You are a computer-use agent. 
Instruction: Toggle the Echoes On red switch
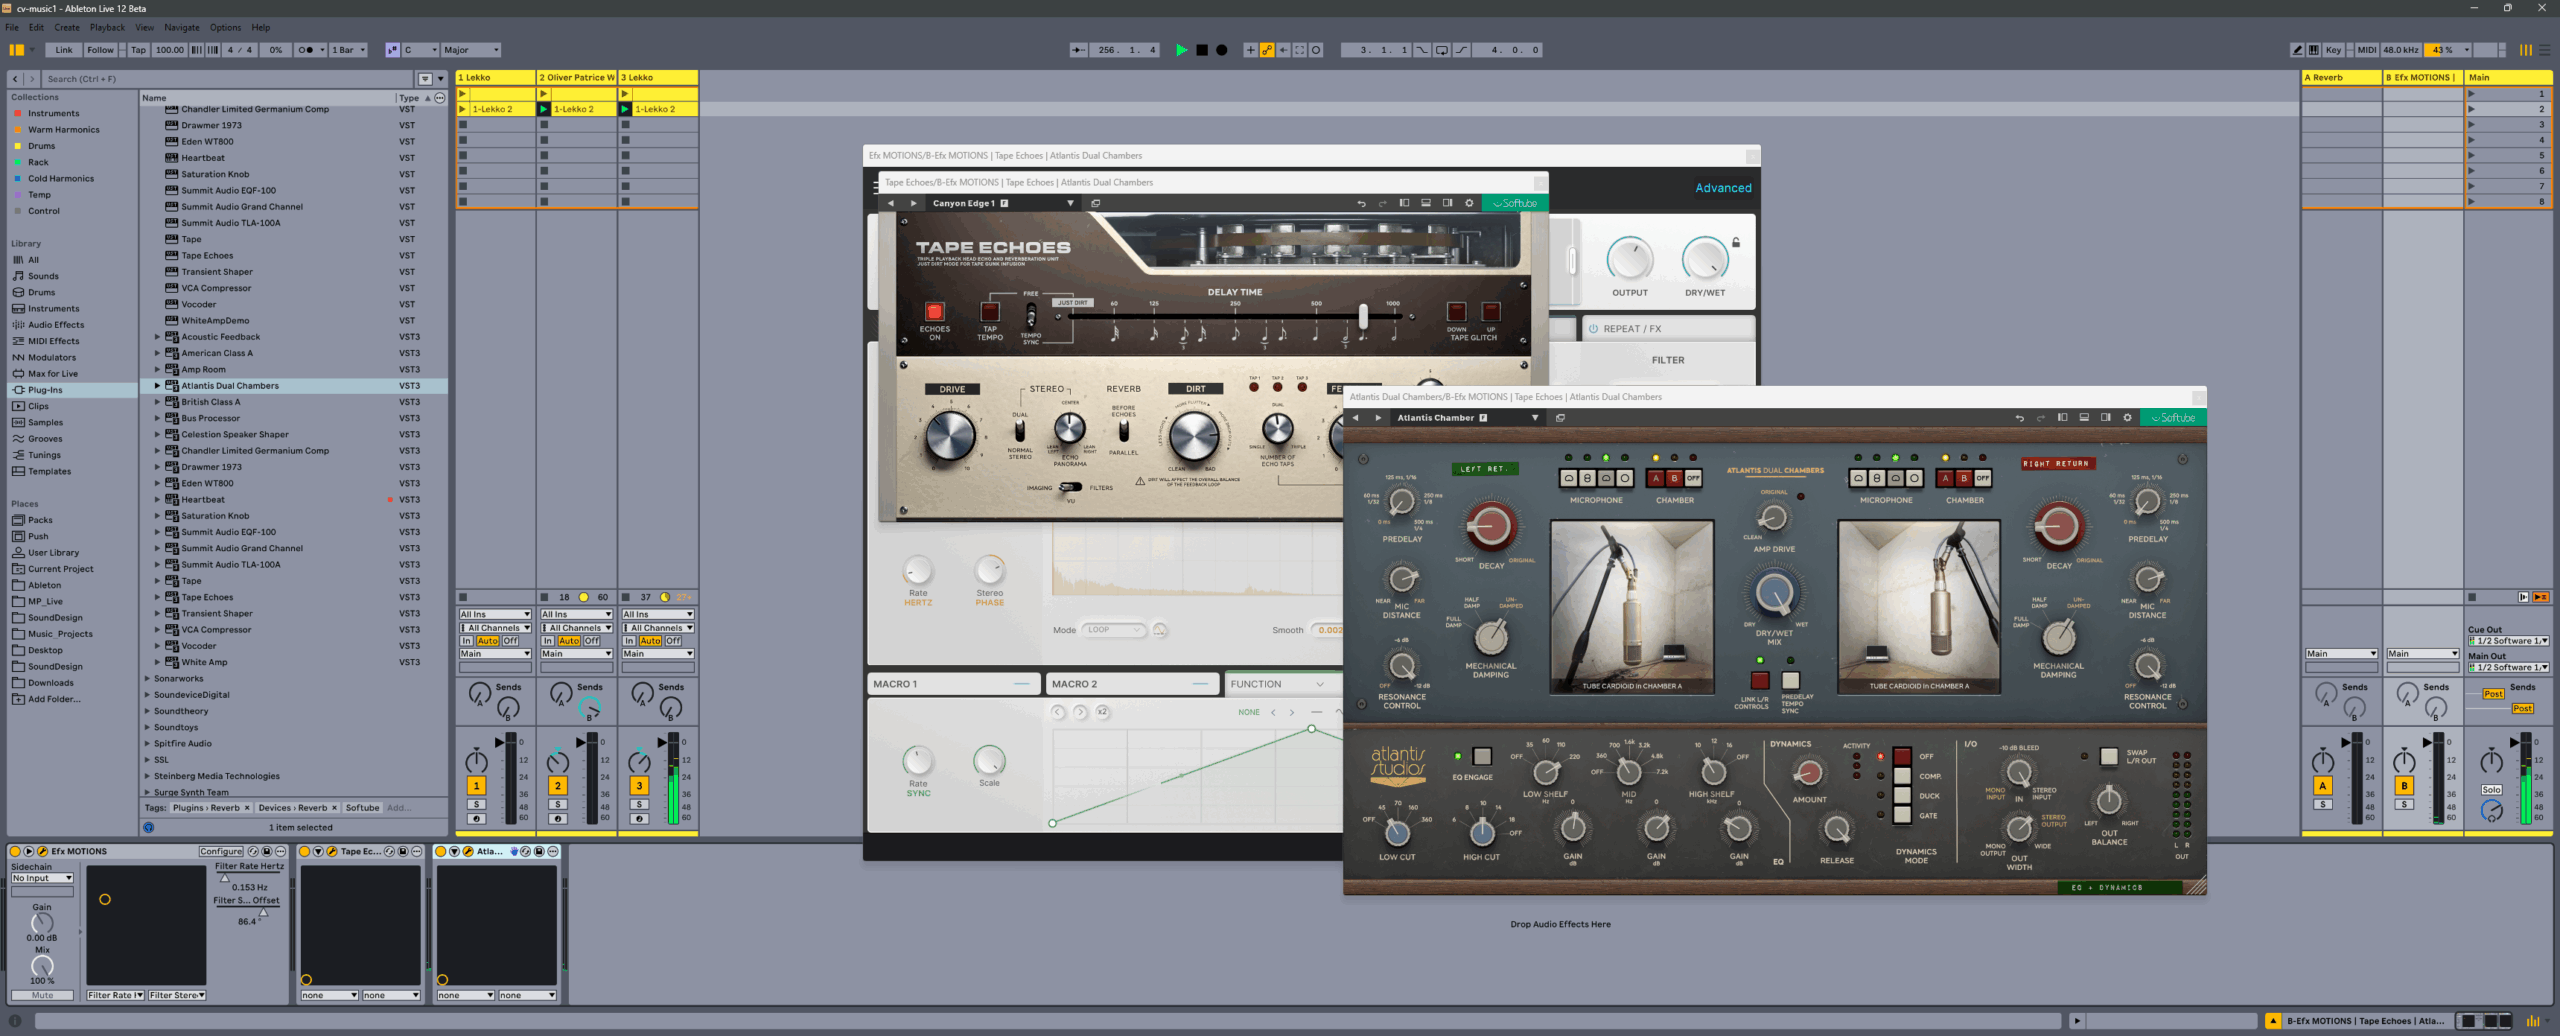(934, 312)
